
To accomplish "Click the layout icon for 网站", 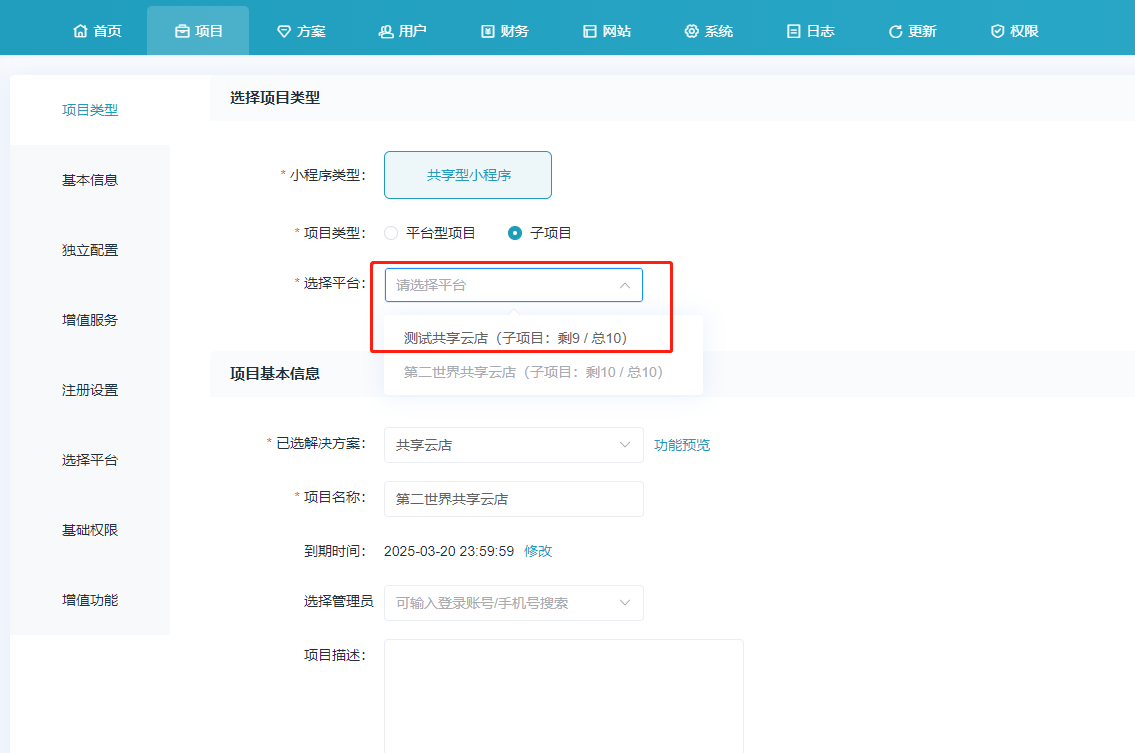I will (x=590, y=31).
